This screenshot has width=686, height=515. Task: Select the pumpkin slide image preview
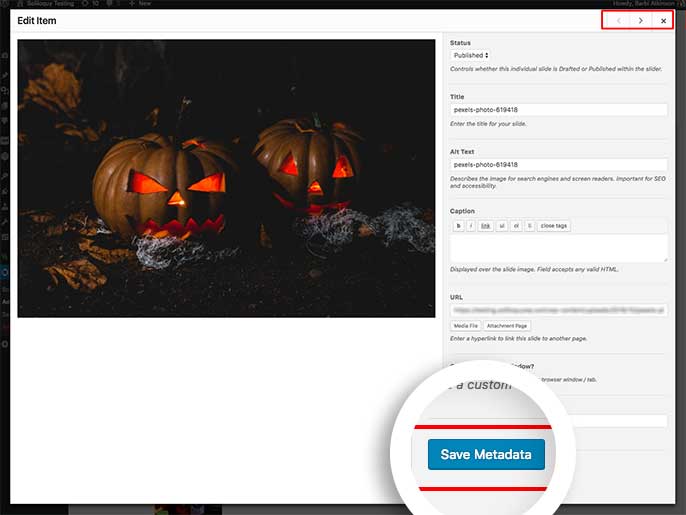coord(226,179)
